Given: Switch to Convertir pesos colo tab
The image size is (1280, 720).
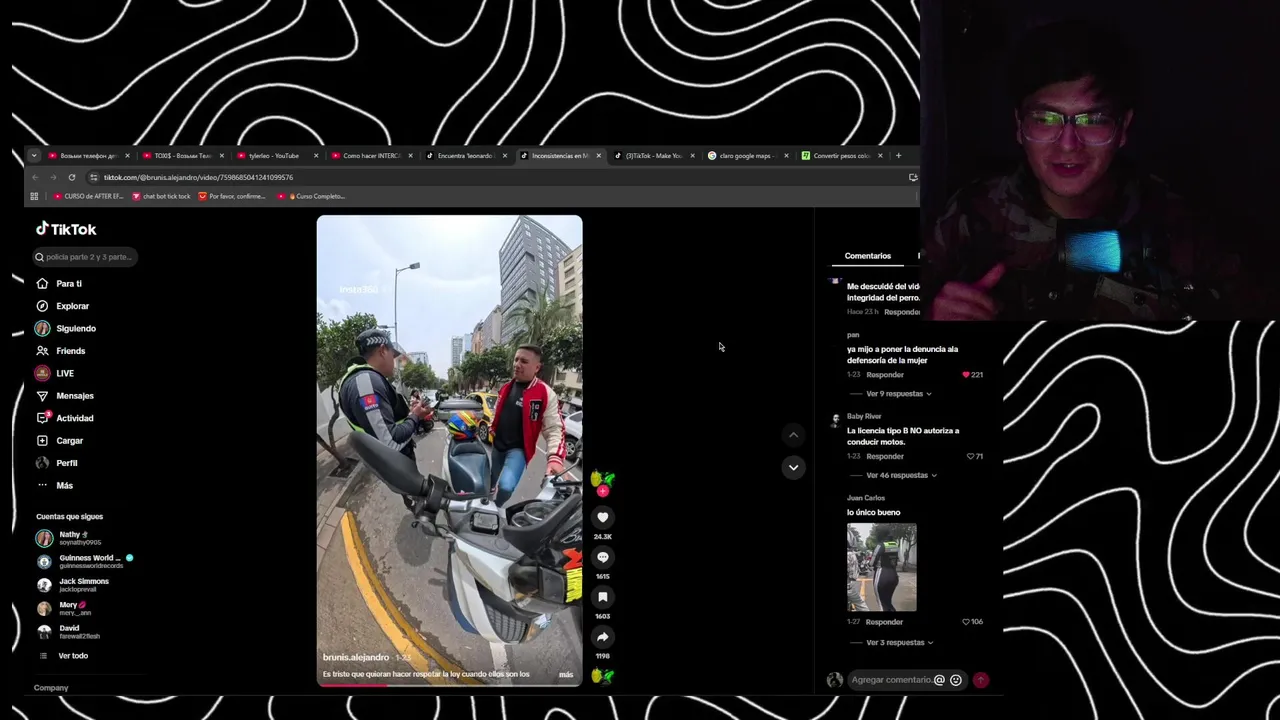Looking at the screenshot, I should point(840,155).
